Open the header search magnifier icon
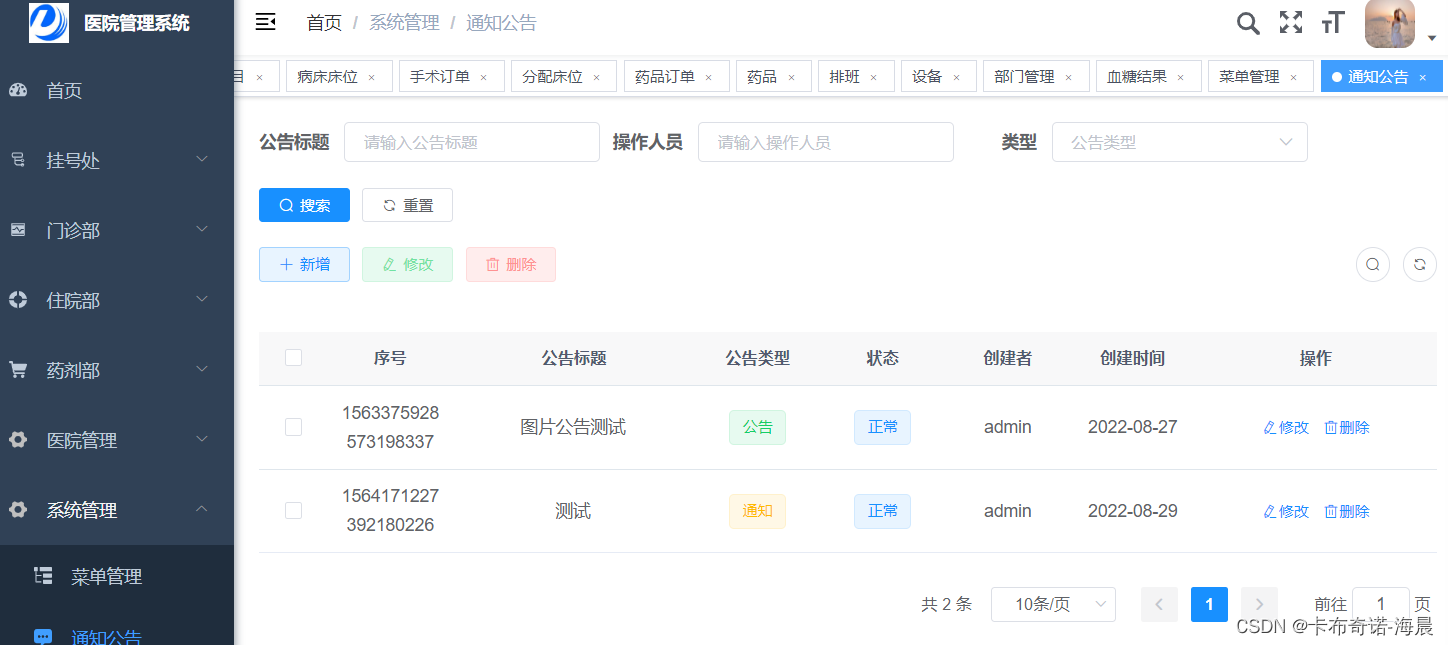Image resolution: width=1448 pixels, height=645 pixels. coord(1247,23)
